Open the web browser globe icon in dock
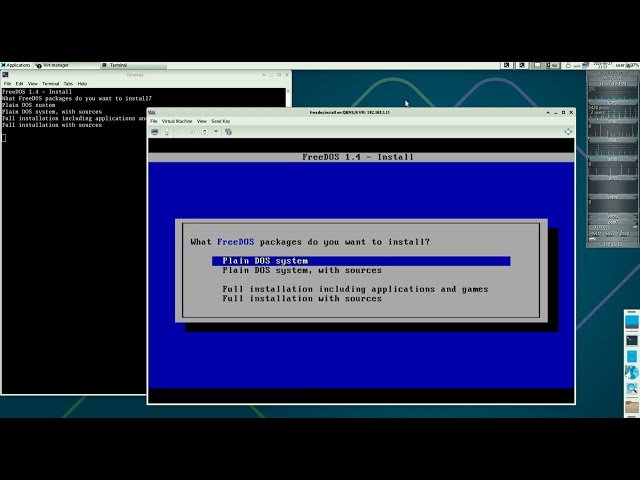 tap(631, 372)
